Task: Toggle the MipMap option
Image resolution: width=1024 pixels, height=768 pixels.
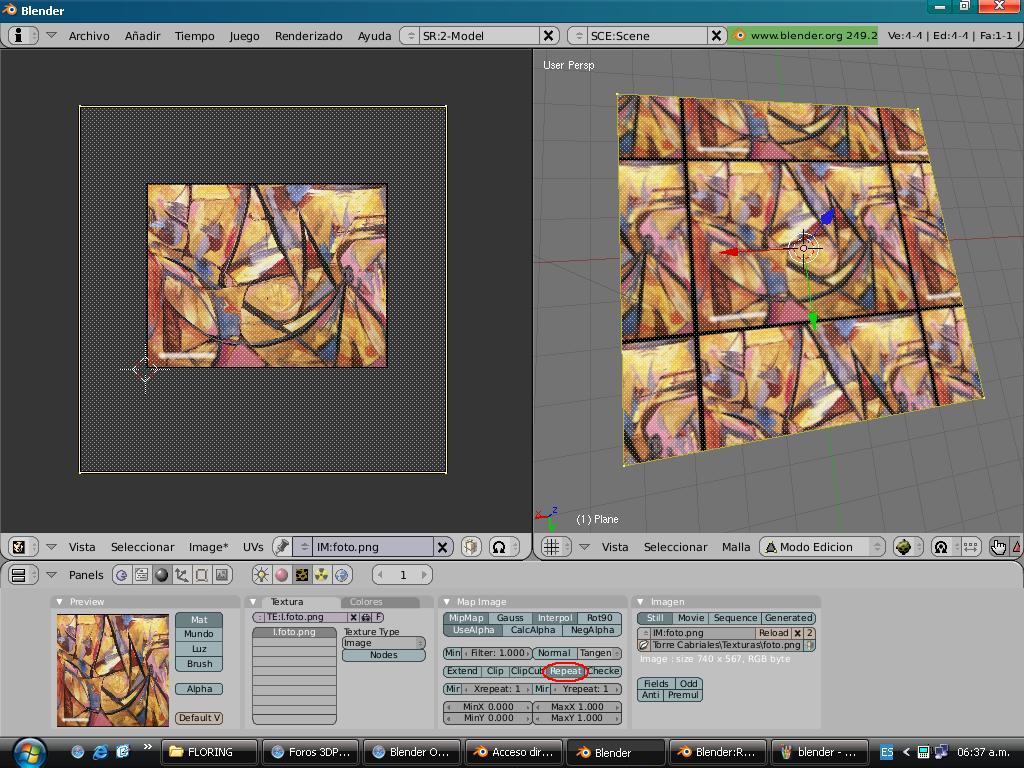Action: coord(466,618)
